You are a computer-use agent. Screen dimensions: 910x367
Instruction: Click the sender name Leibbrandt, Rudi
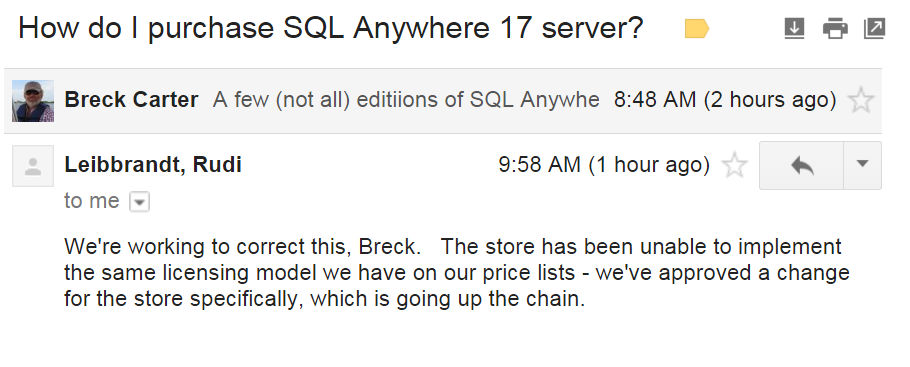coord(153,165)
